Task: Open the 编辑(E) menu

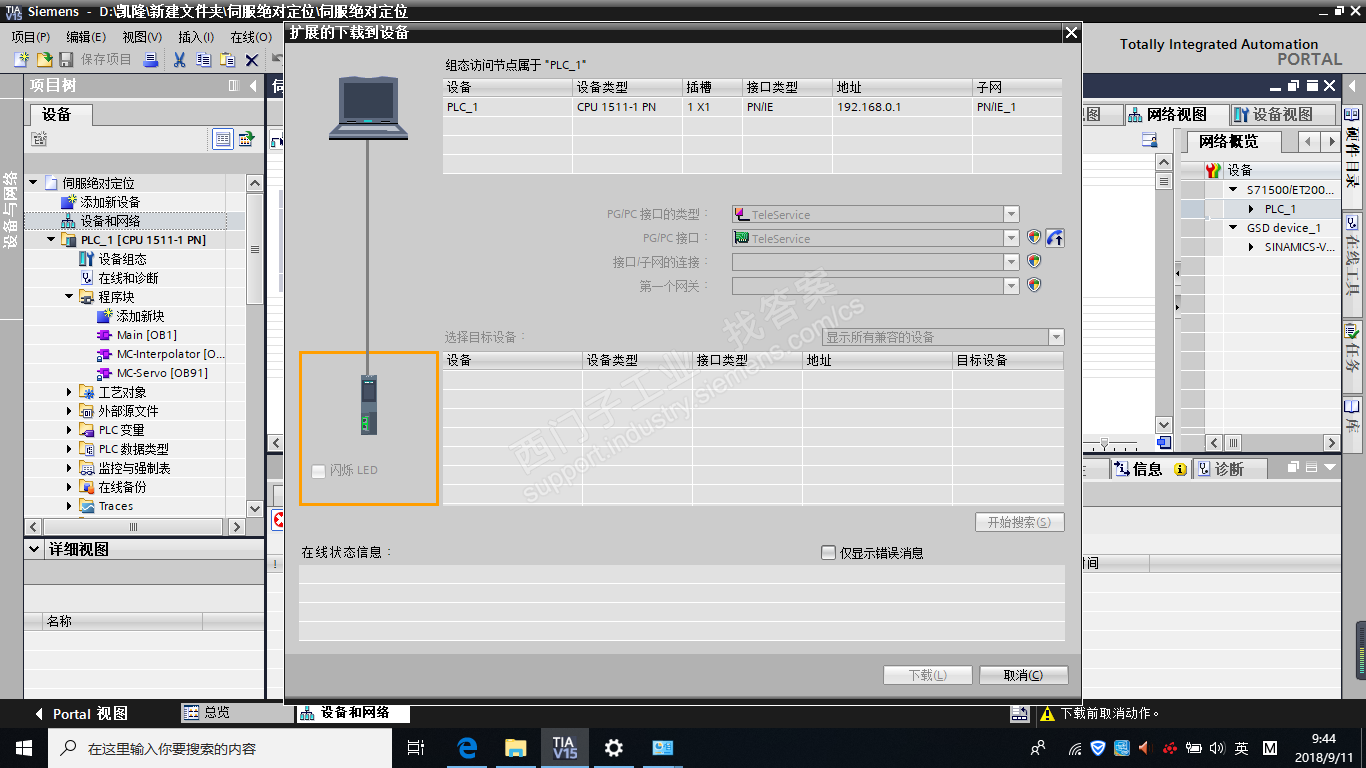Action: pos(86,37)
